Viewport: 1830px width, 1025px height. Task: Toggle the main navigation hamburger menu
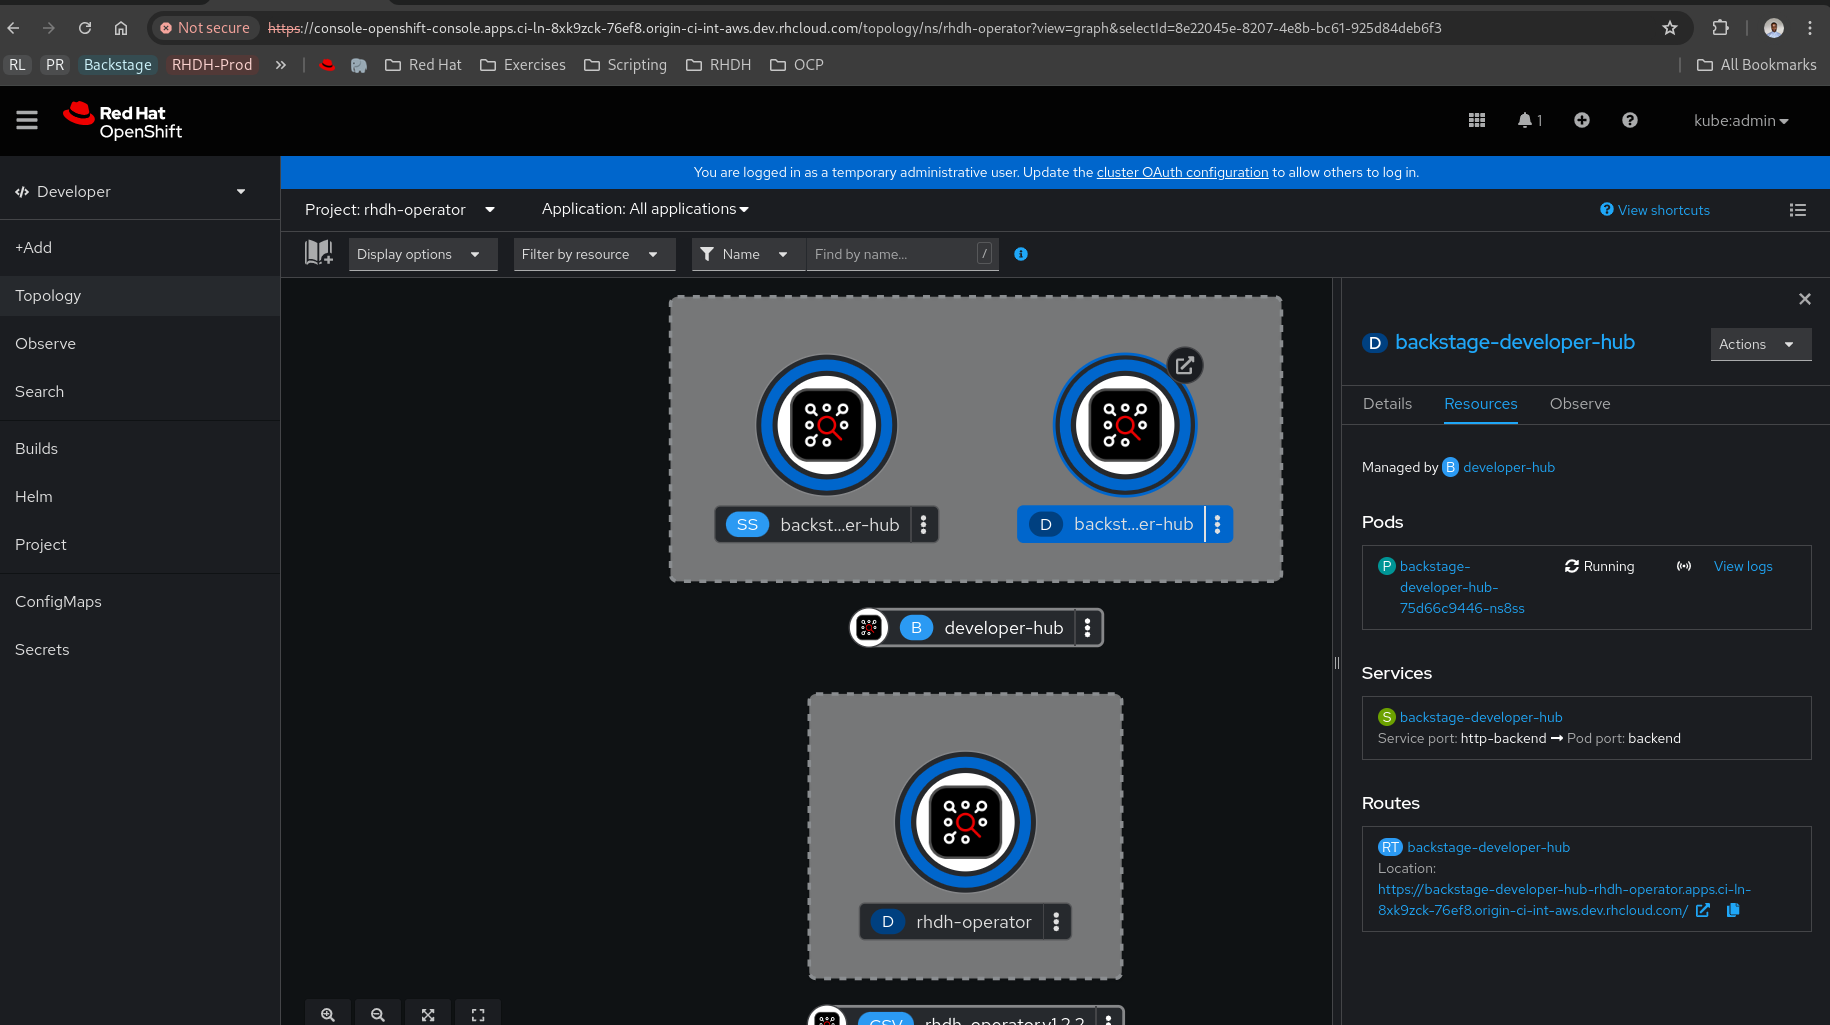pos(27,120)
